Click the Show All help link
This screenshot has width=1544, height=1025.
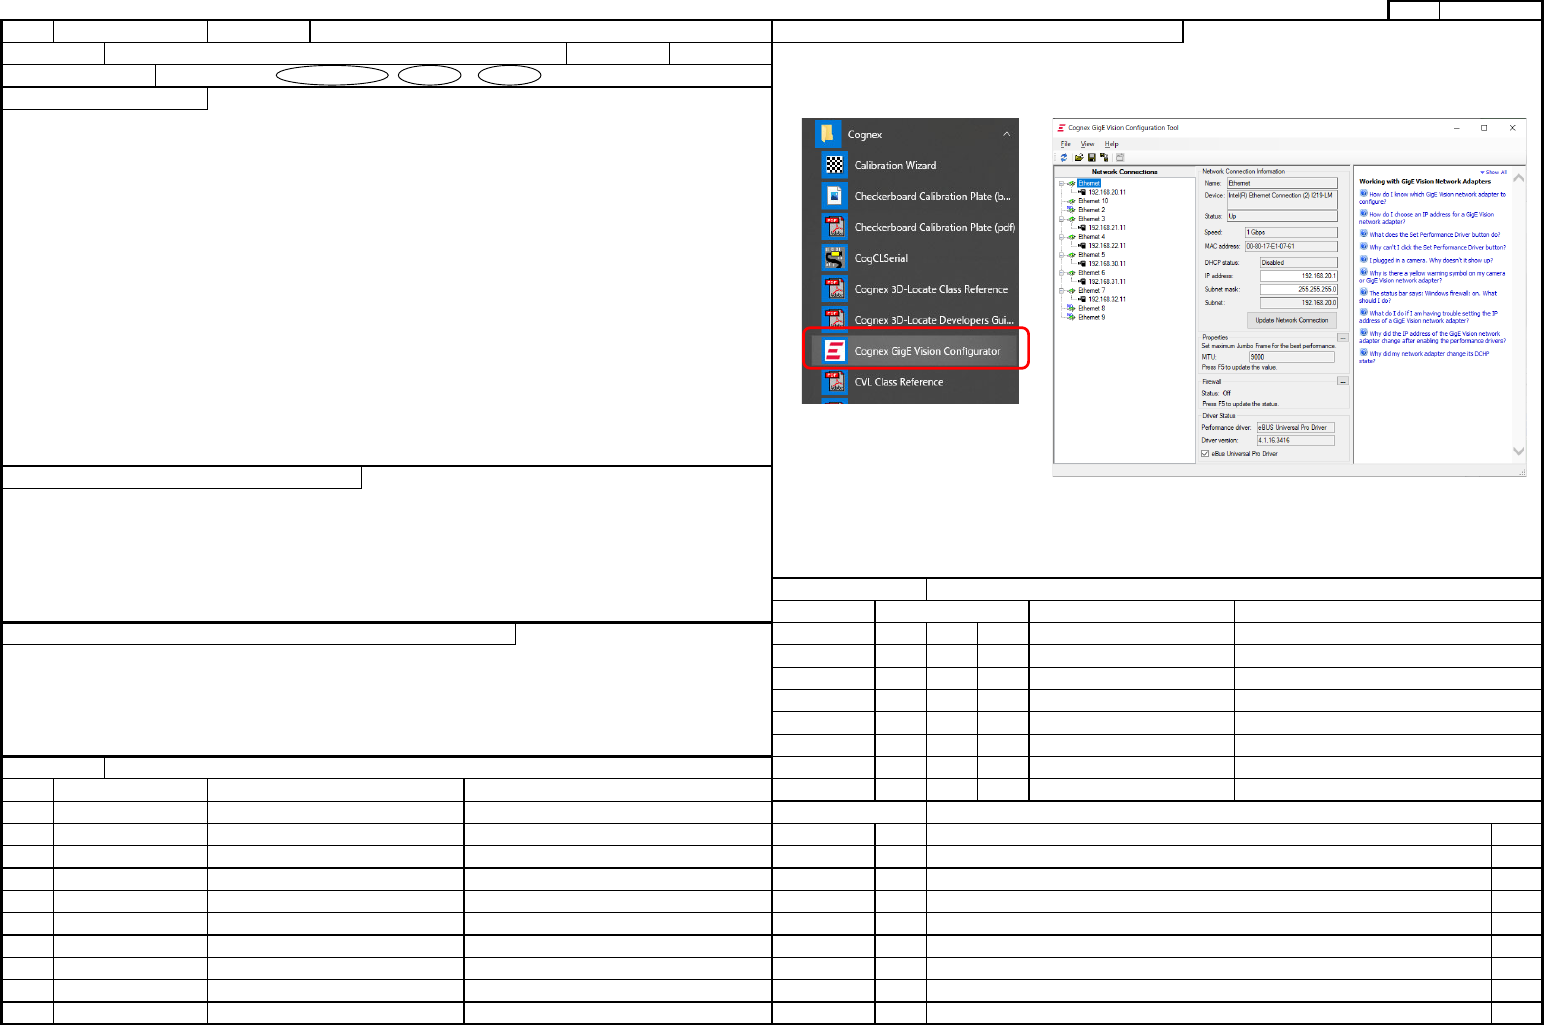pos(1494,172)
